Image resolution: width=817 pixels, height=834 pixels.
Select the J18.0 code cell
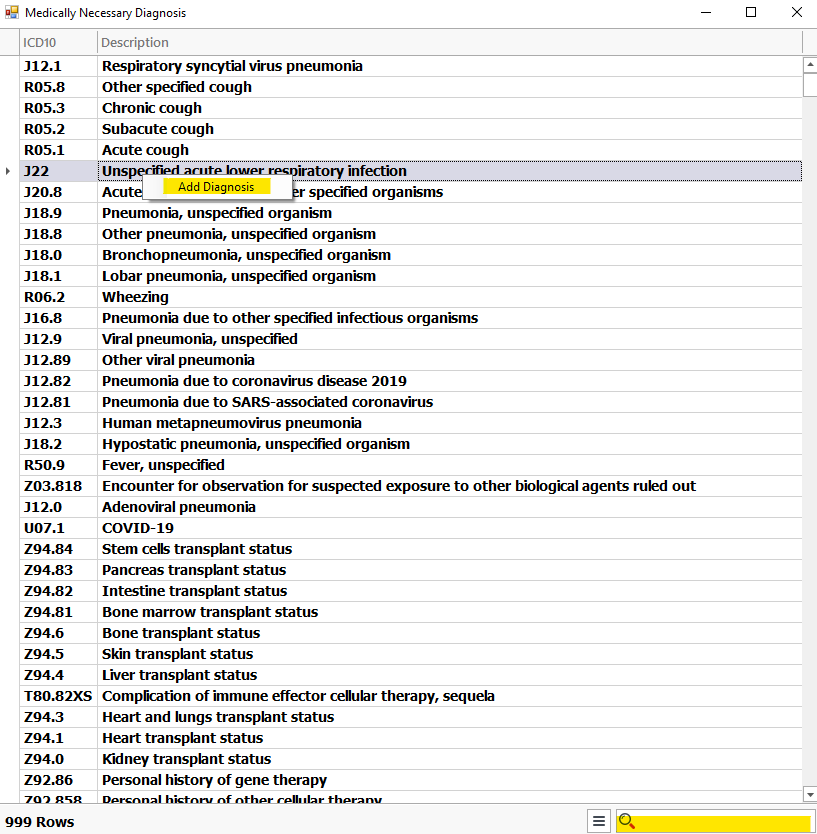(59, 255)
